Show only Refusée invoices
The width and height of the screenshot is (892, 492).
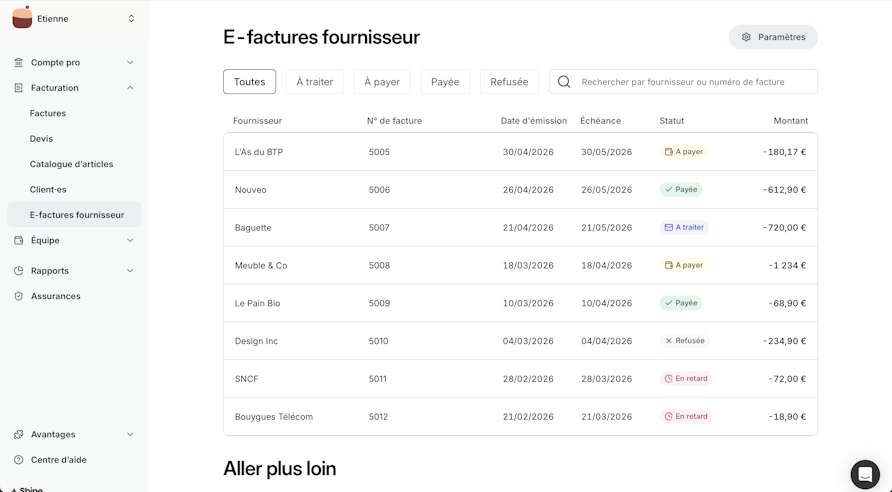[x=509, y=82]
